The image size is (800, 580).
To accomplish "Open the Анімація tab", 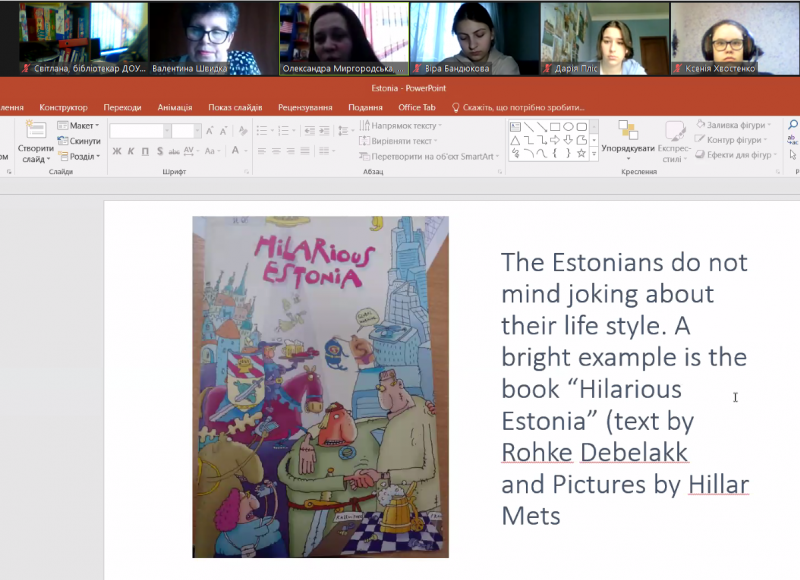I will click(175, 108).
